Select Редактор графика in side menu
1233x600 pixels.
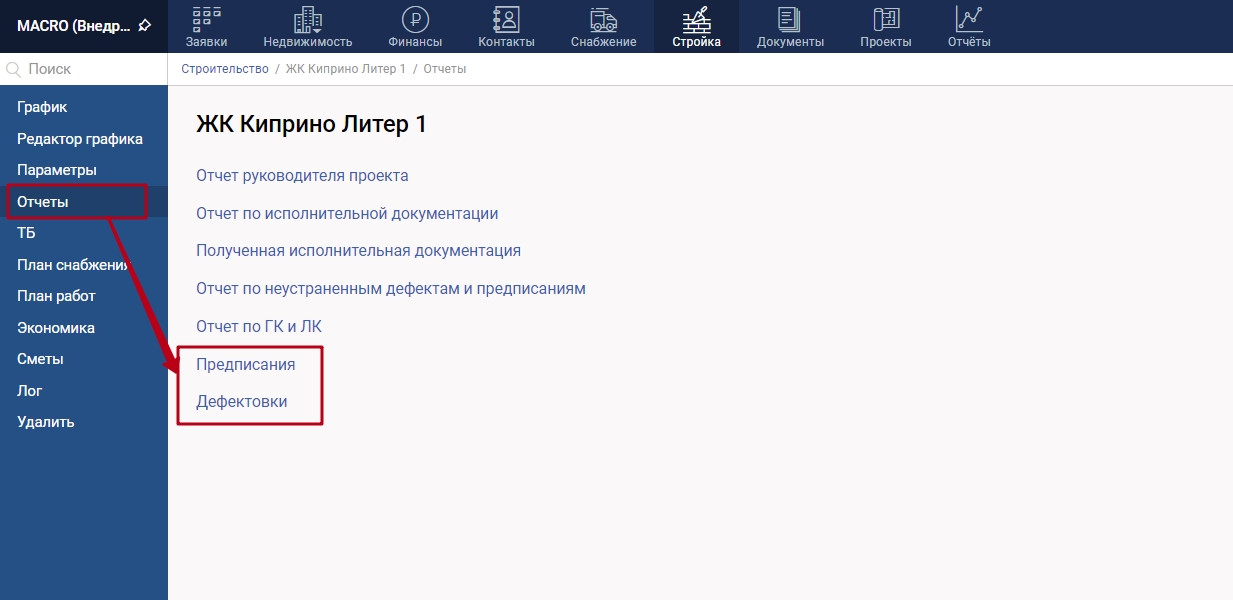pos(80,139)
